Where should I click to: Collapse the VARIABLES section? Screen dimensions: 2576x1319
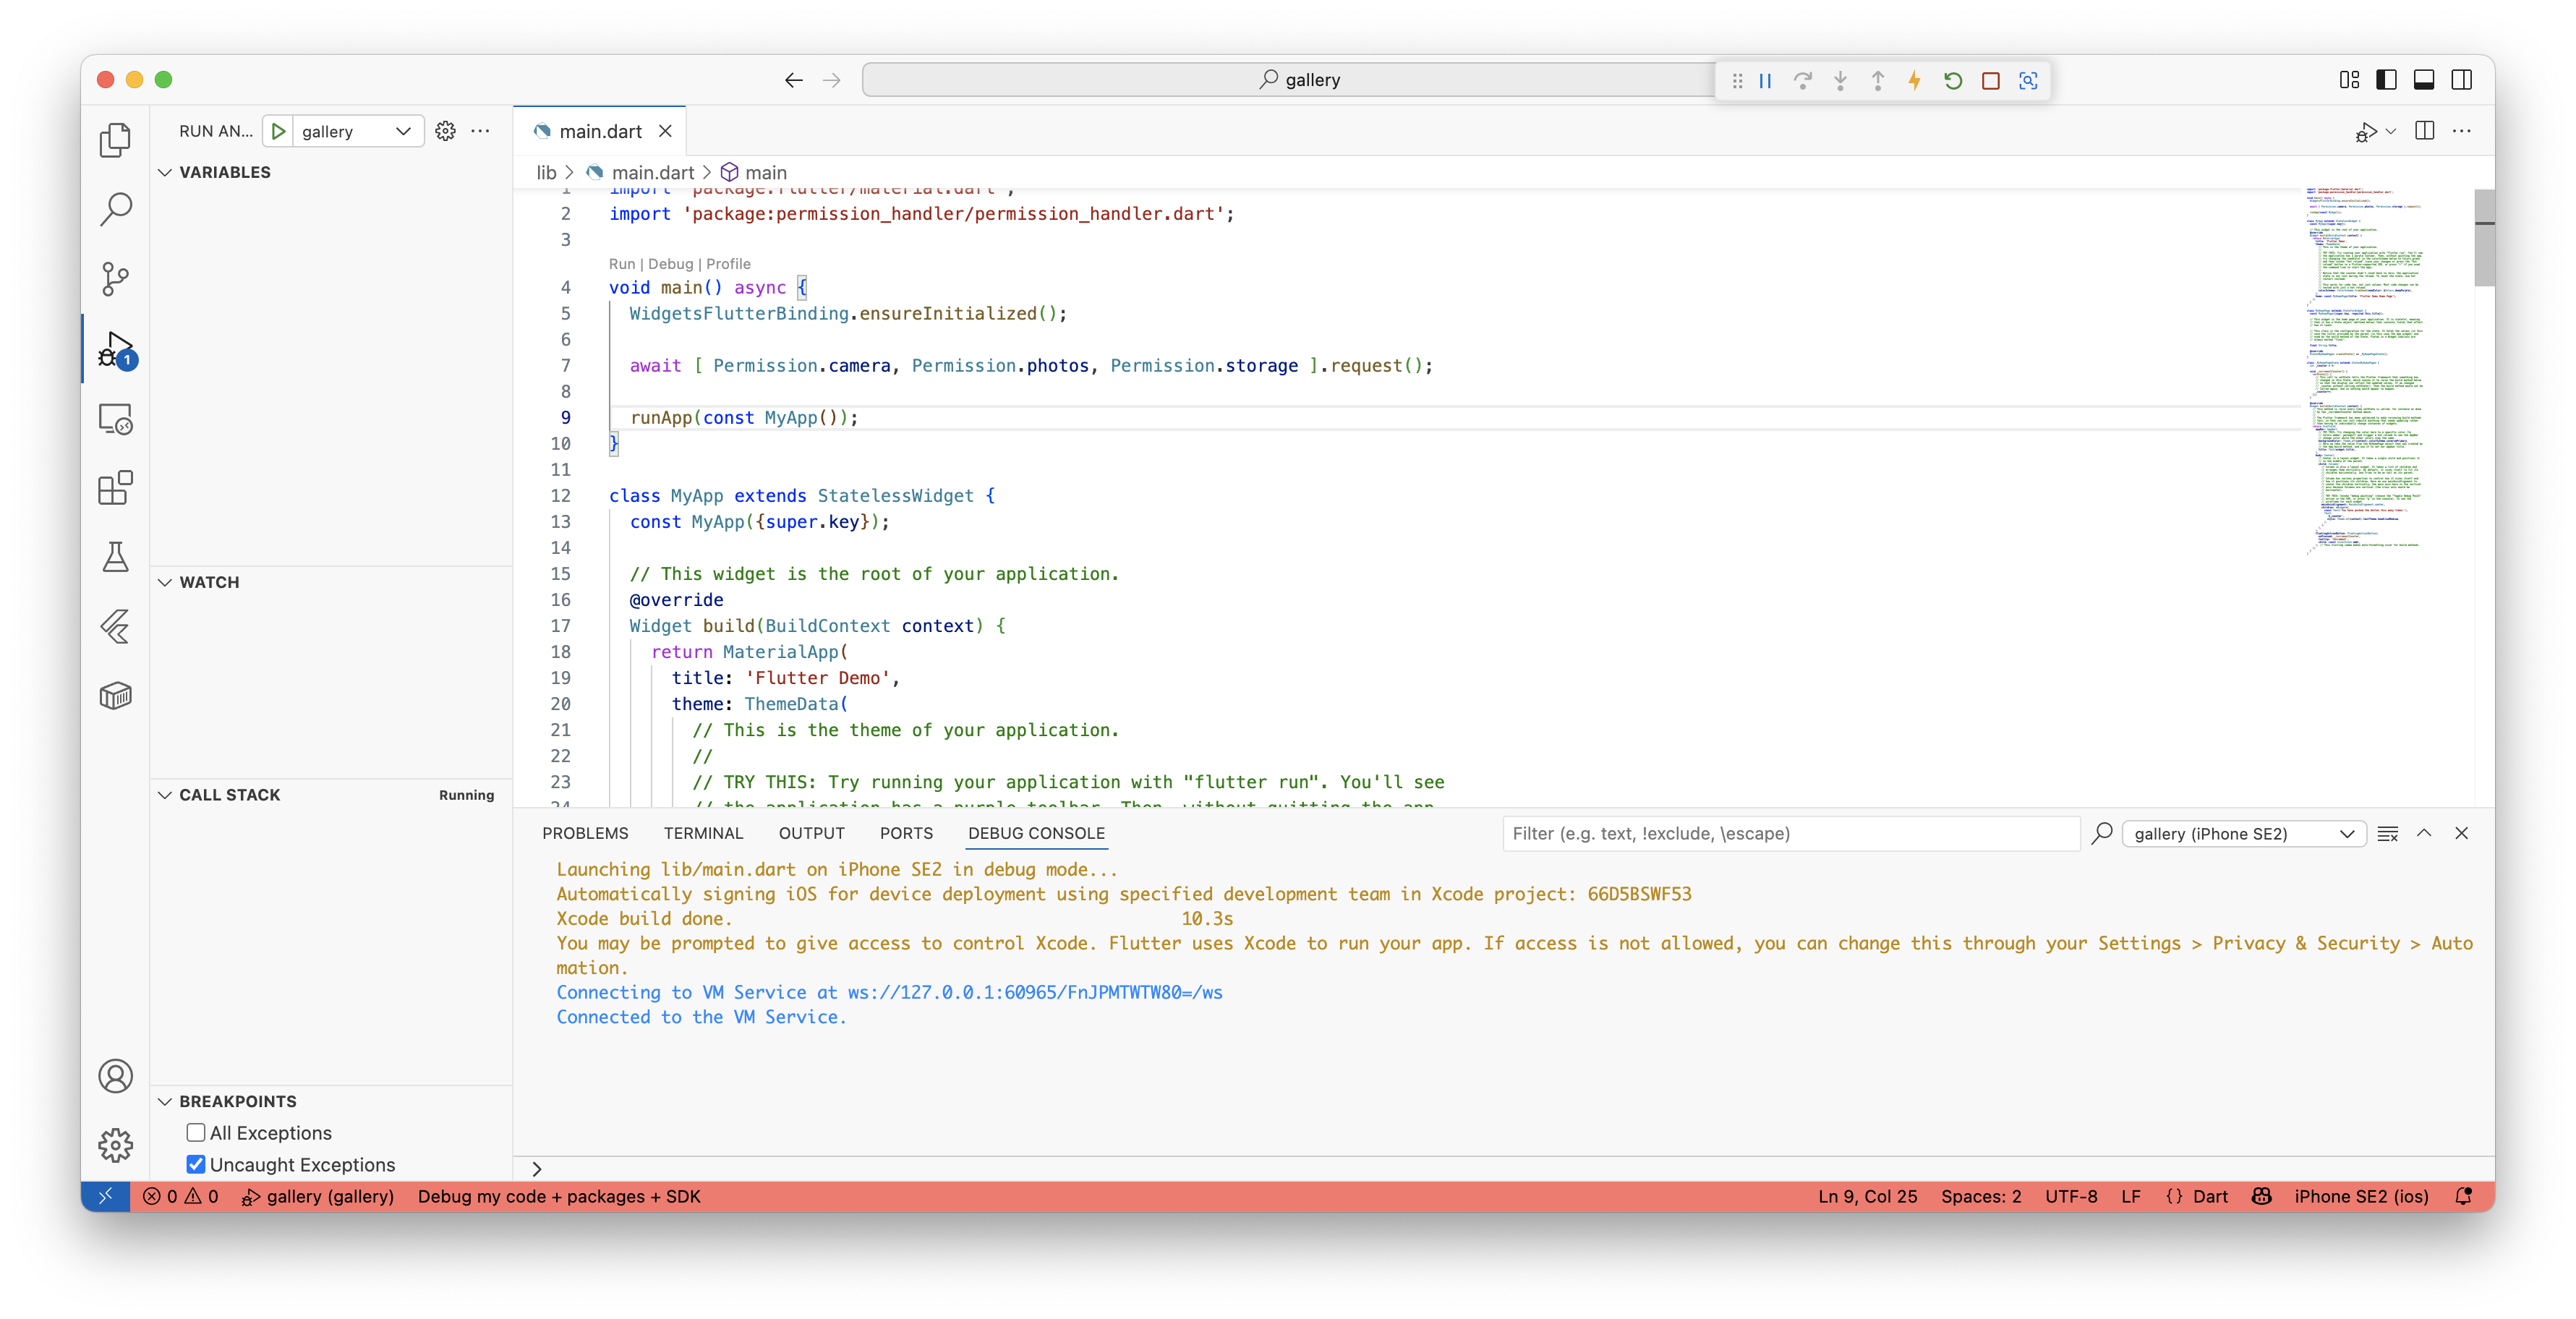(165, 172)
